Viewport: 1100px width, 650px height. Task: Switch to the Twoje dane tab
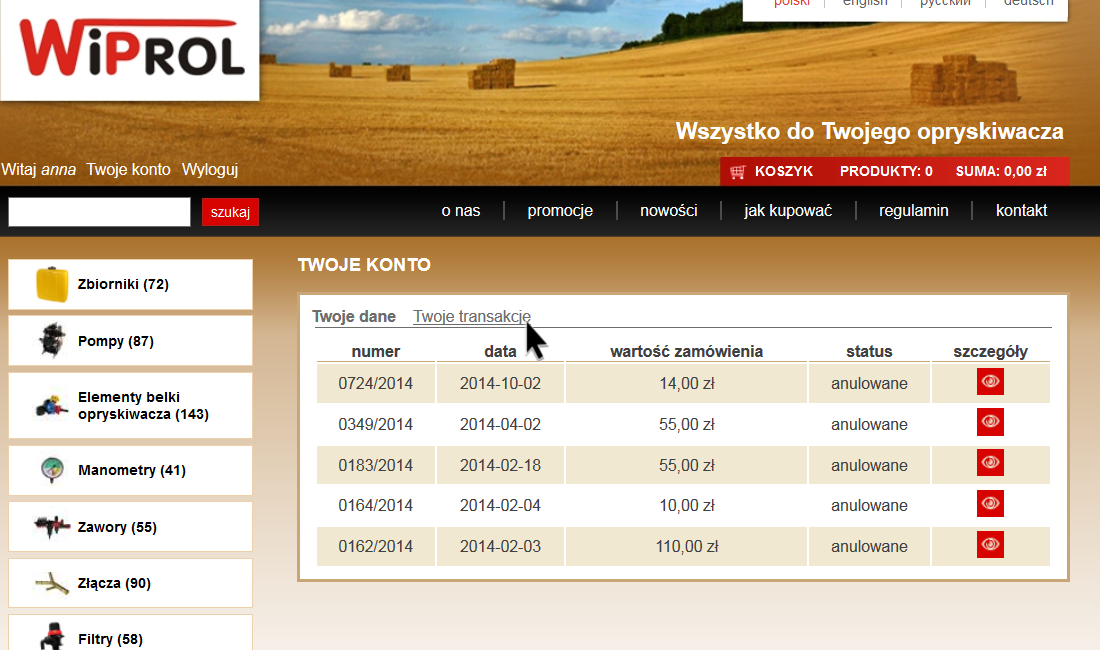point(354,316)
